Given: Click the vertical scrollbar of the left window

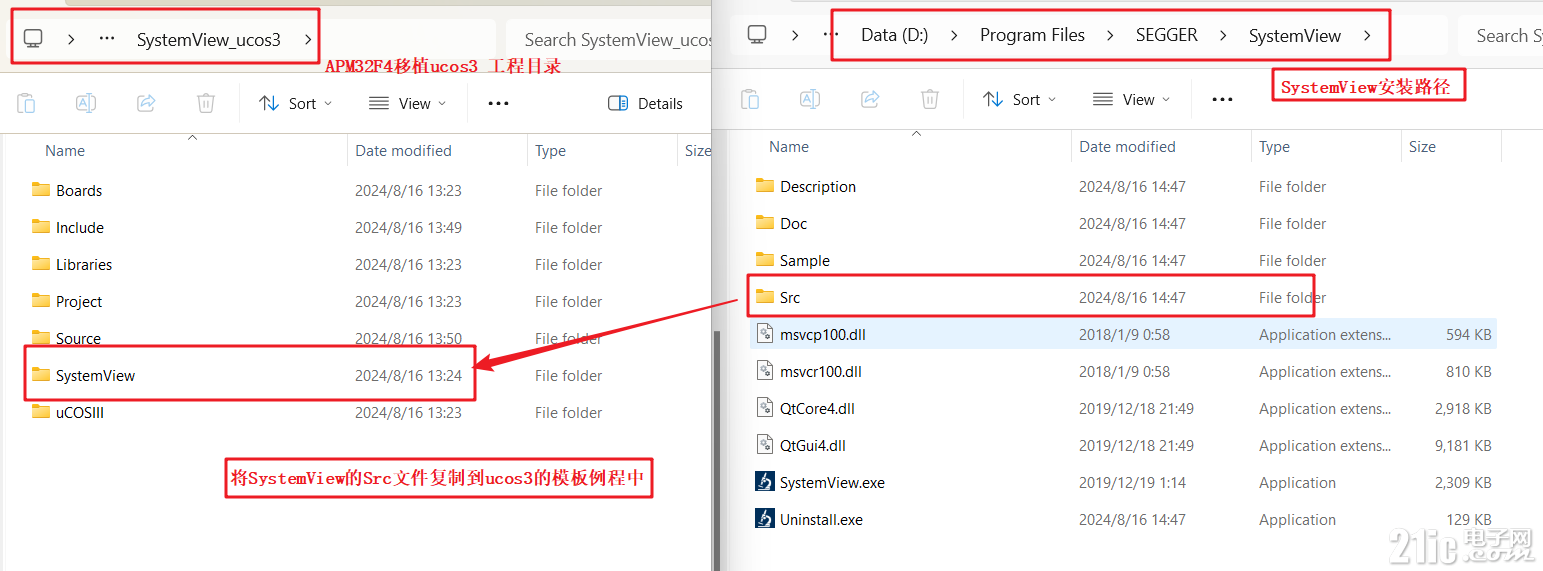Looking at the screenshot, I should [715, 450].
